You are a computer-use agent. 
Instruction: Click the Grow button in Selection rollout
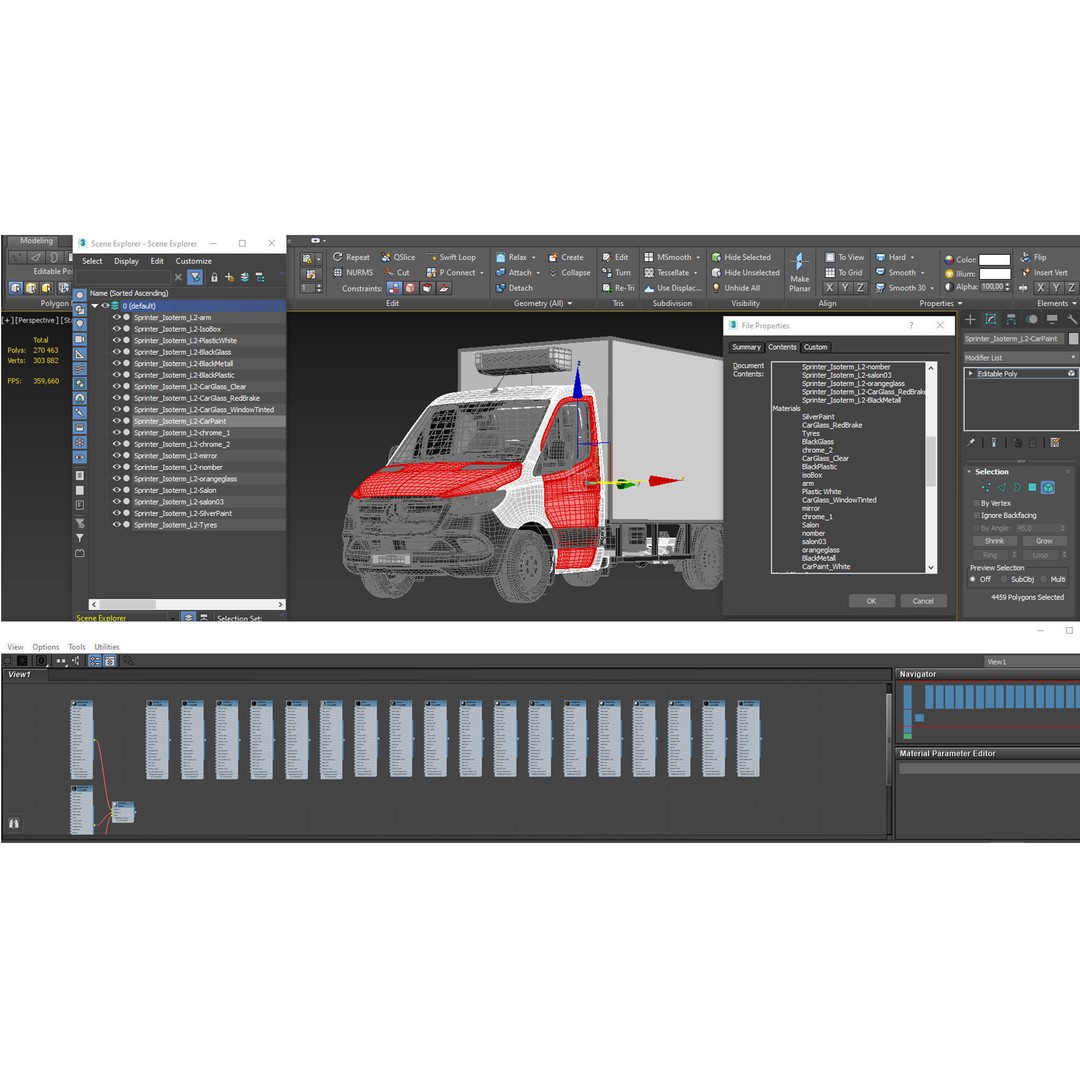tap(1044, 540)
